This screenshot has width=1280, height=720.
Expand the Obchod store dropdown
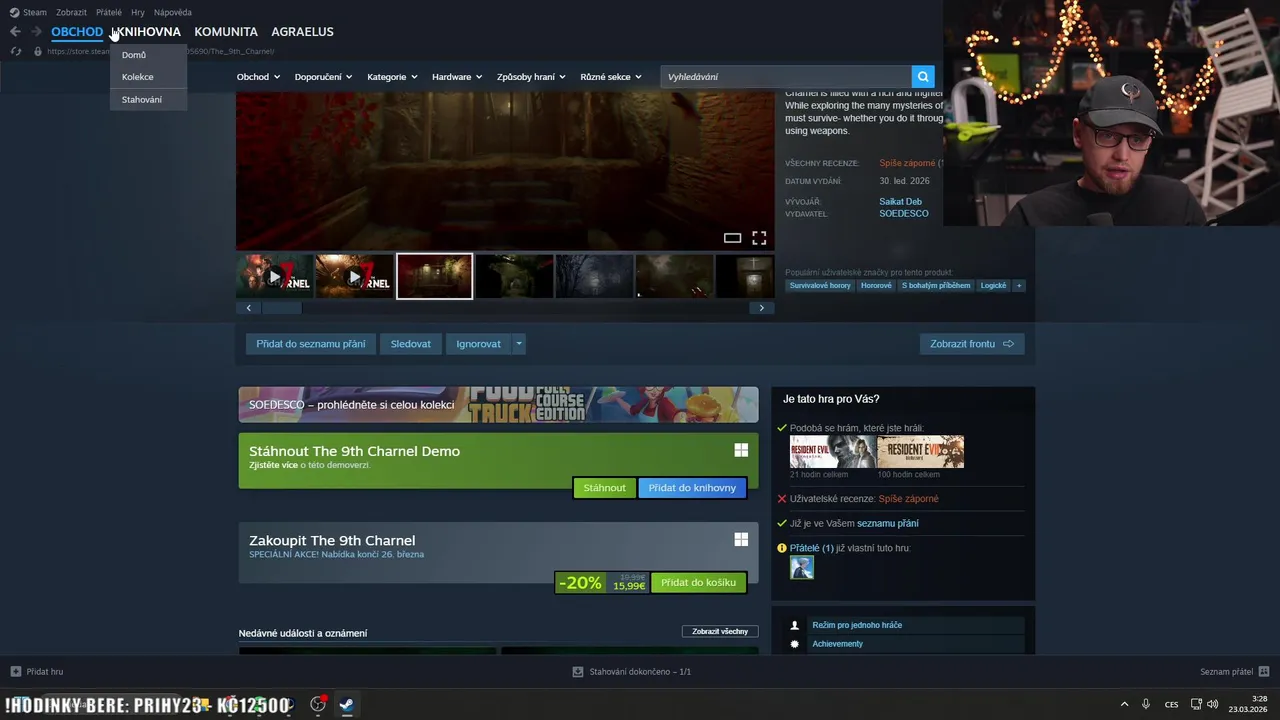click(258, 77)
